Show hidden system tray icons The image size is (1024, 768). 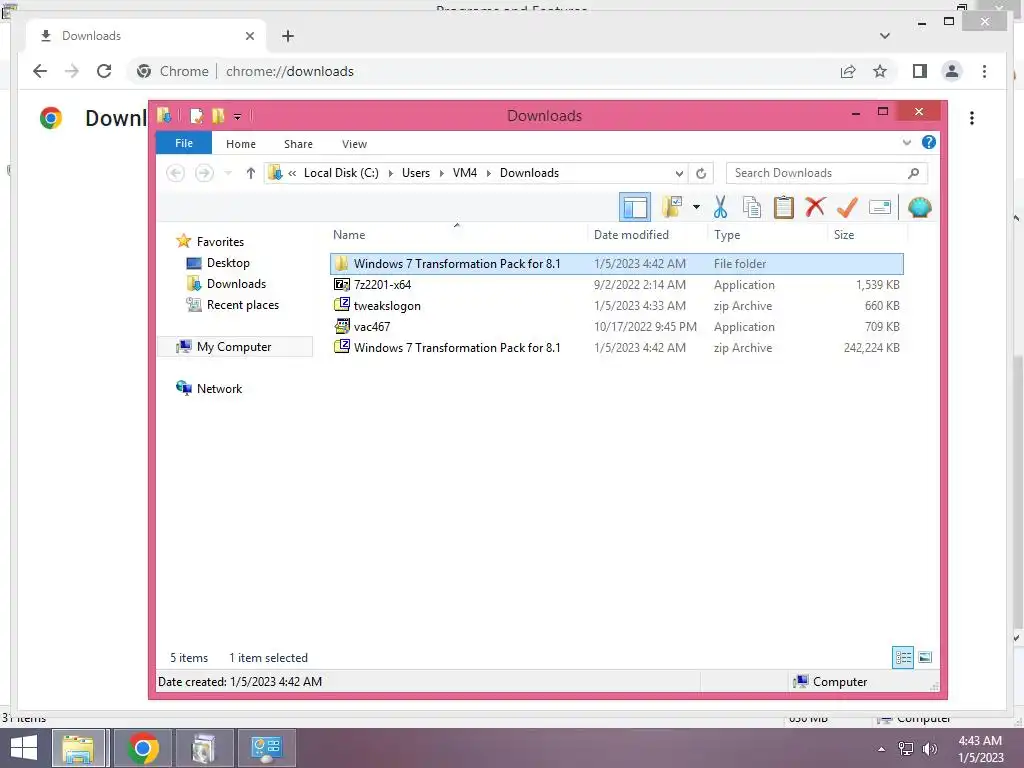882,749
